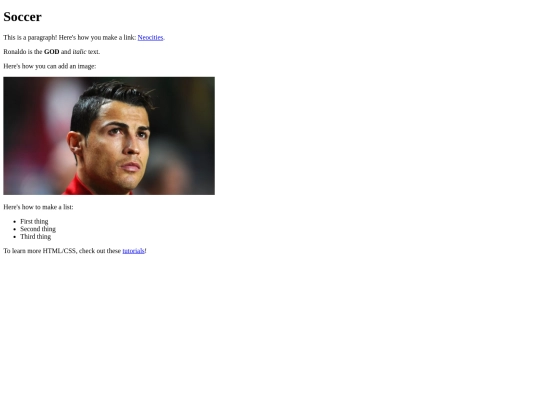Click the 'To learn more HTML/CSS' text
The height and width of the screenshot is (405, 540).
39,251
